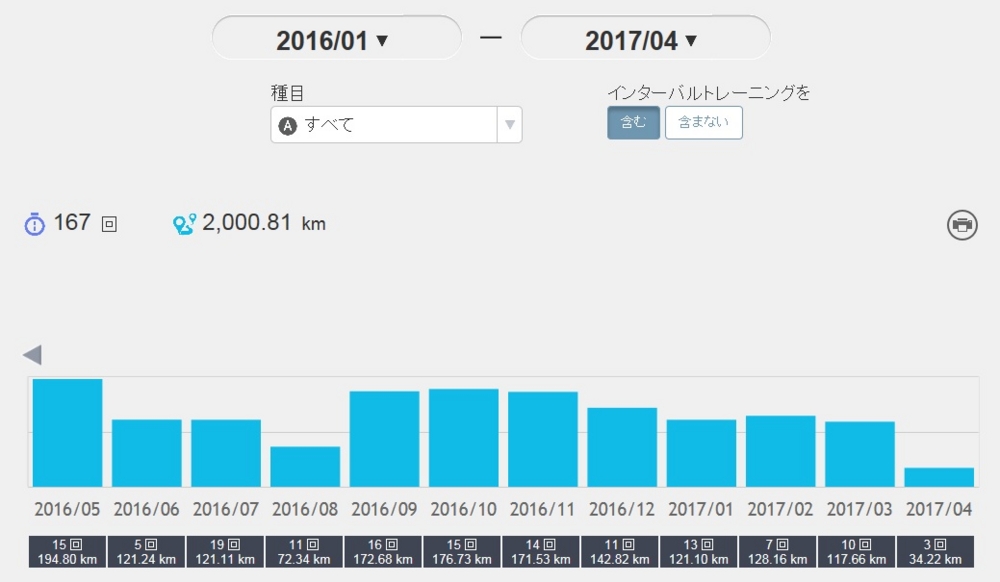Click the 種目 label
This screenshot has height=582, width=1000.
tap(287, 93)
